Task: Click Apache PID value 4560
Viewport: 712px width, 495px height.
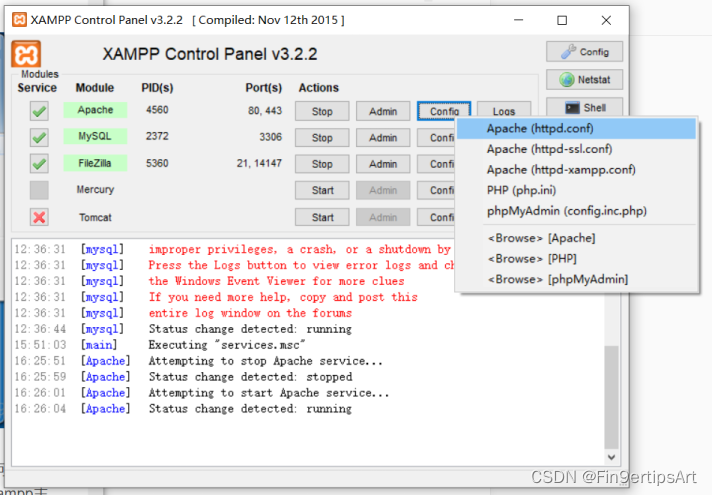Action: (157, 110)
